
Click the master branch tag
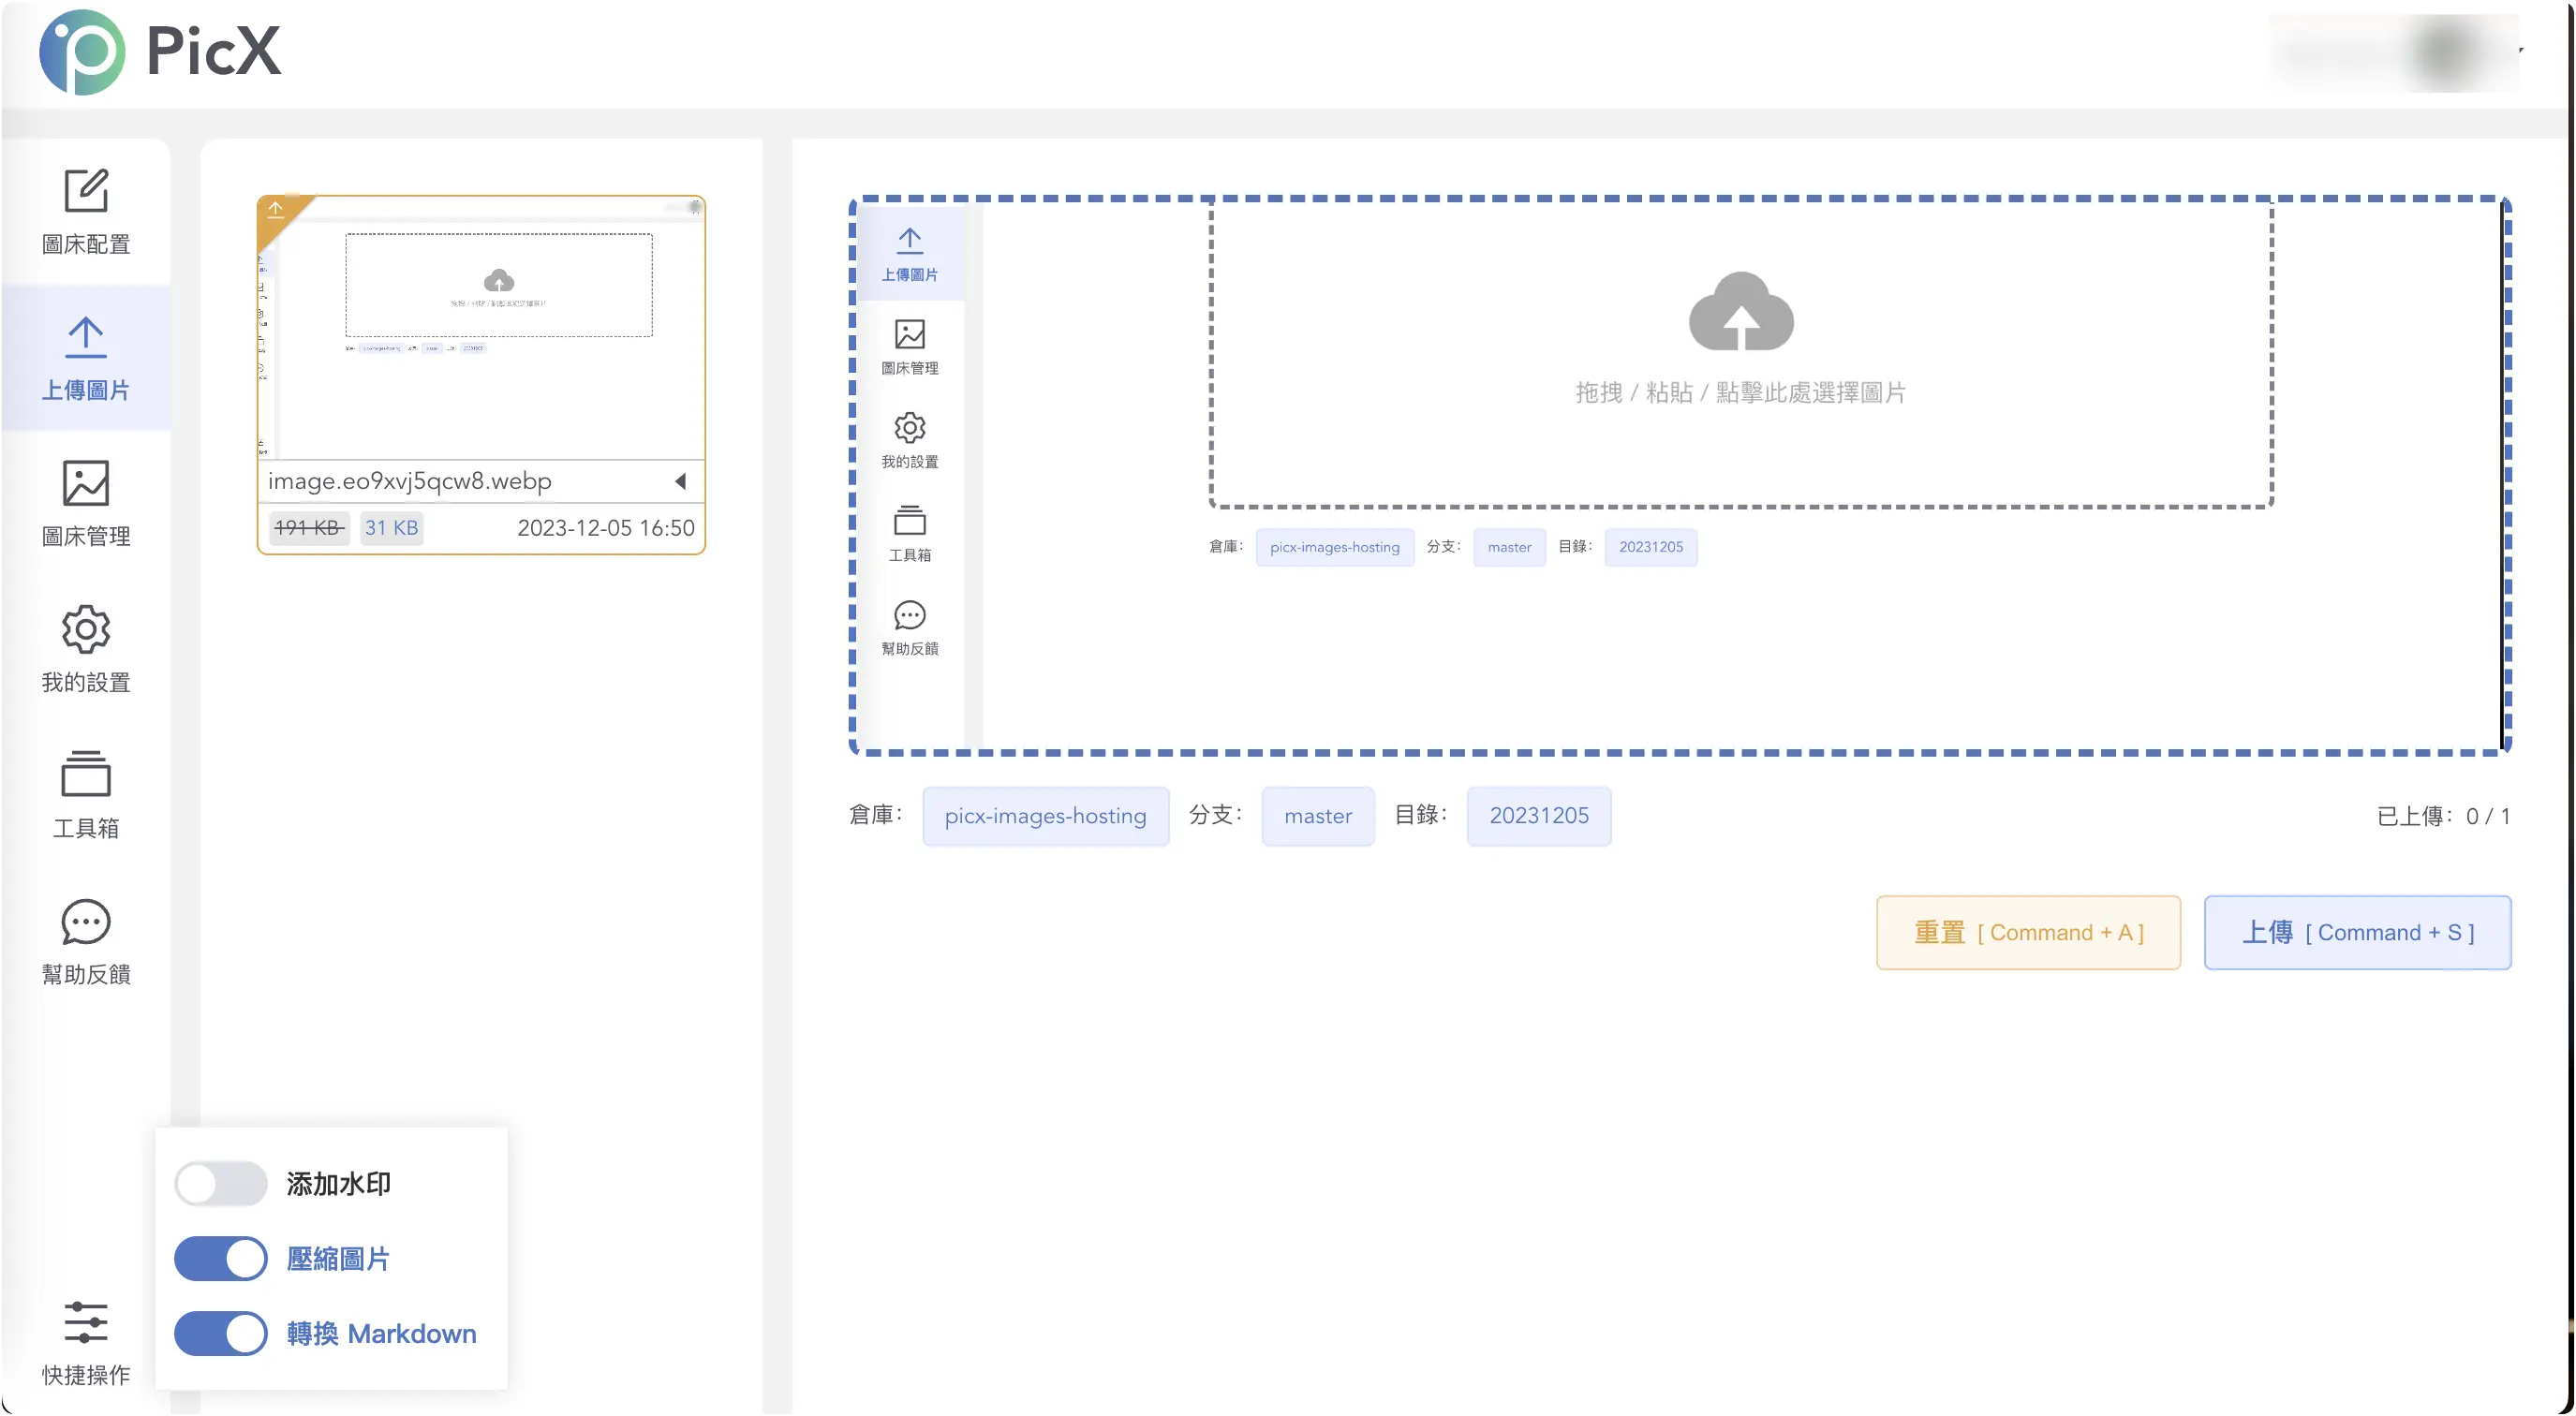tap(1317, 816)
